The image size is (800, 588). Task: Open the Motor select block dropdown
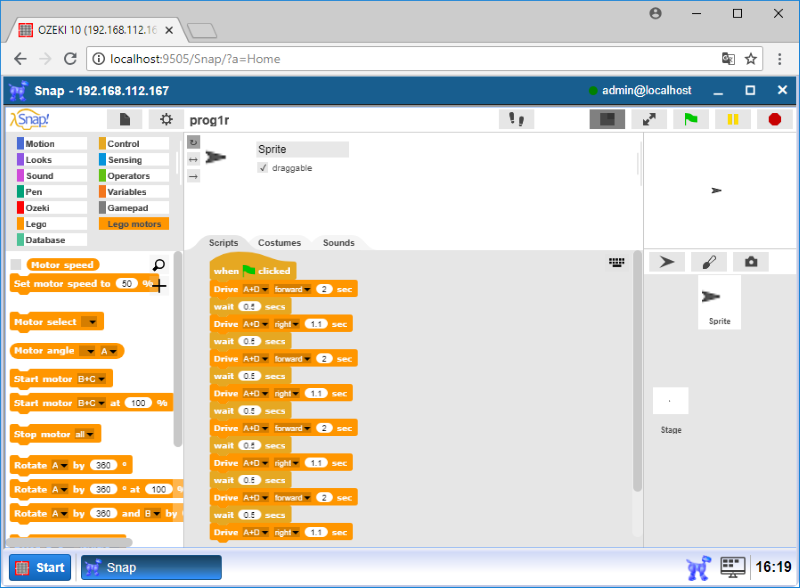click(x=91, y=322)
